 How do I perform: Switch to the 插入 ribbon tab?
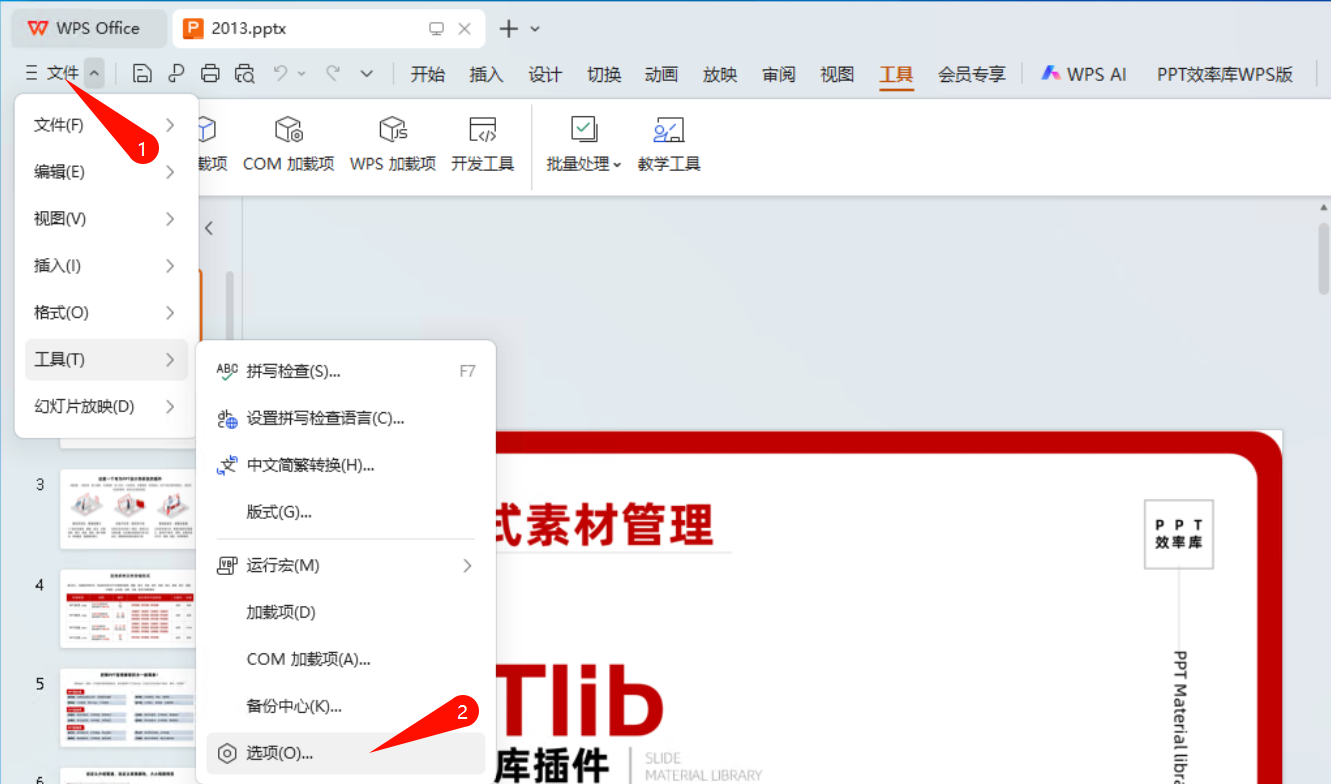486,74
